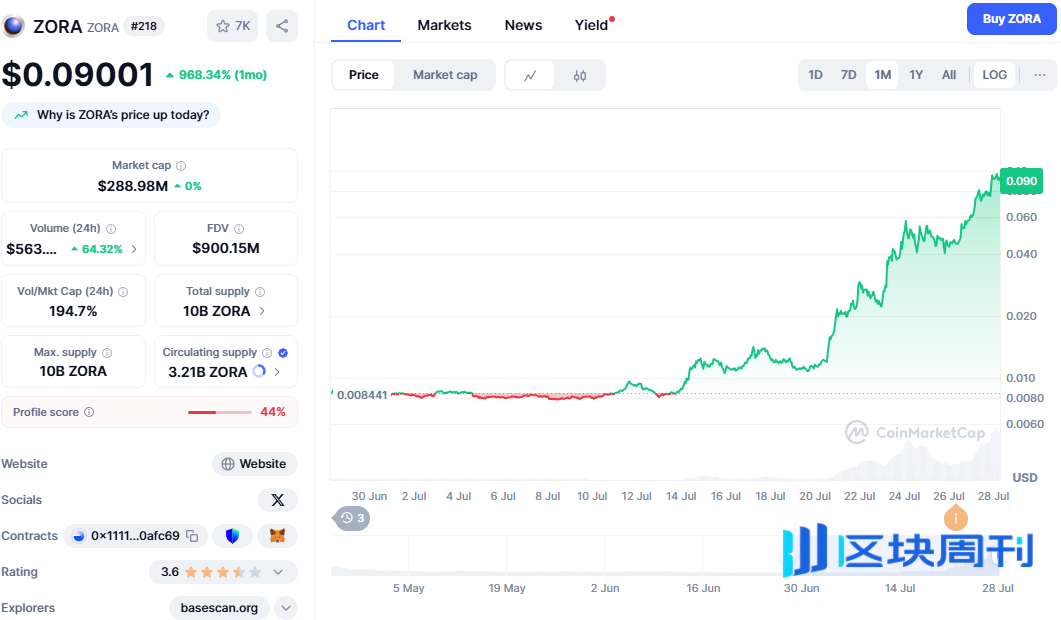Click the #218 rank badge

point(143,26)
